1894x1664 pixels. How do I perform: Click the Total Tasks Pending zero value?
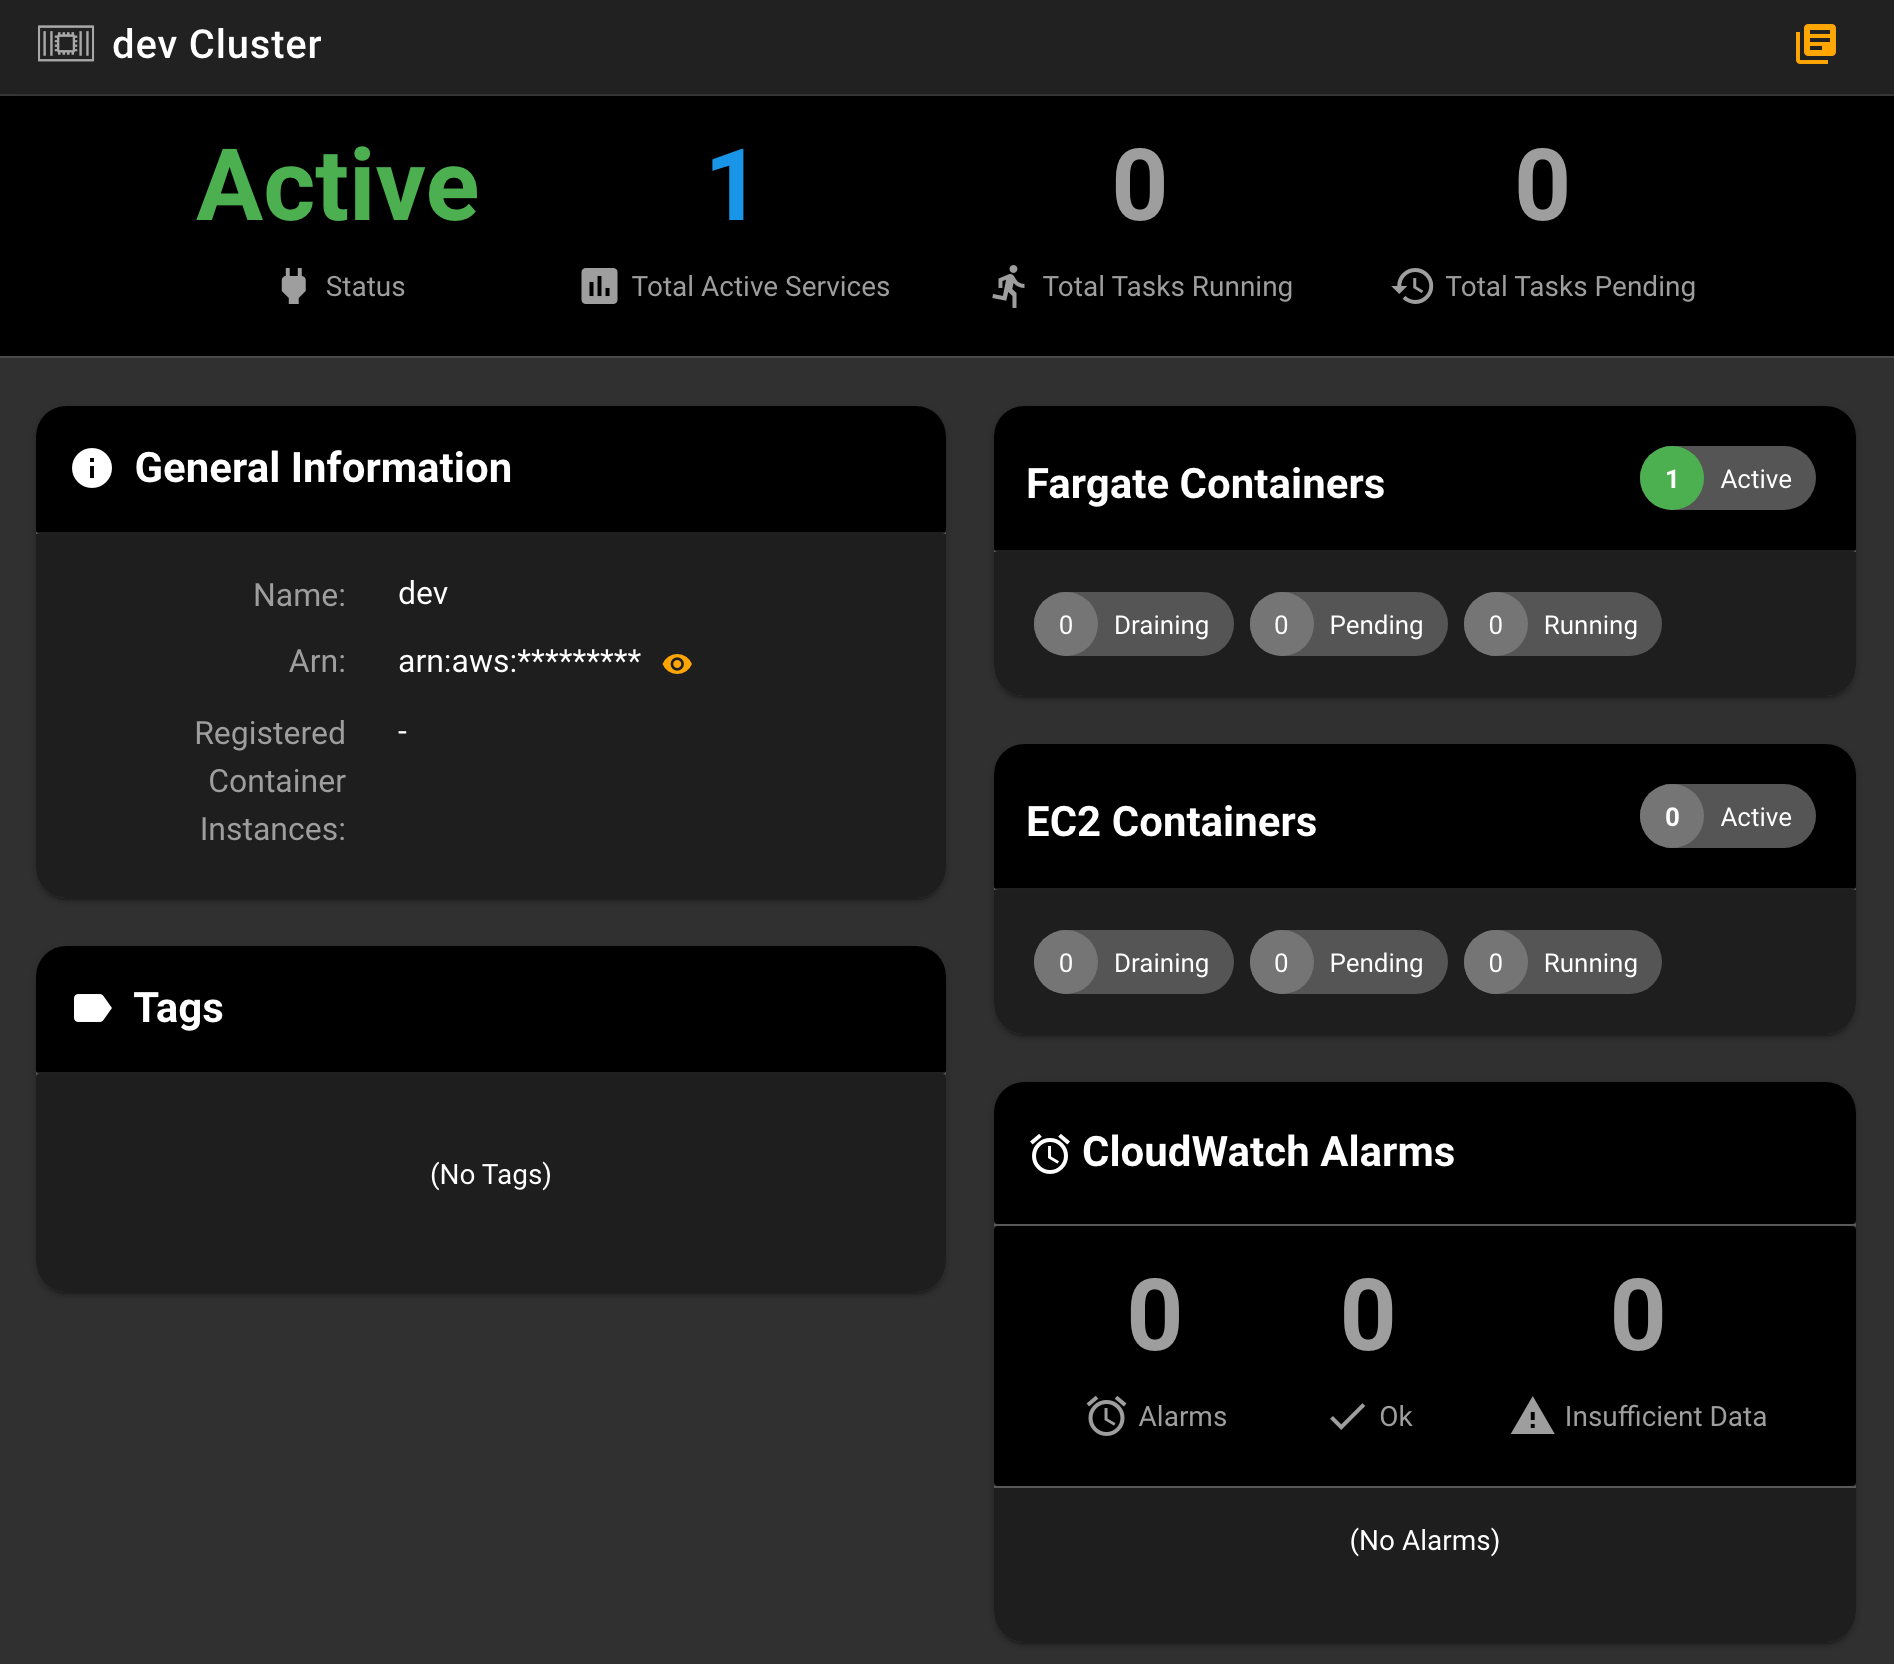[1542, 186]
